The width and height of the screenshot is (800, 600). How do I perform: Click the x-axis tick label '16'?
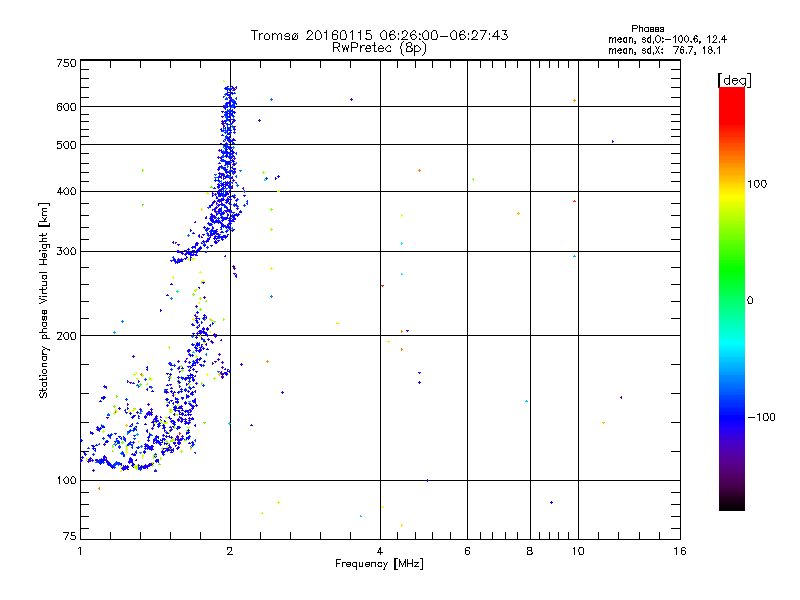pos(680,551)
